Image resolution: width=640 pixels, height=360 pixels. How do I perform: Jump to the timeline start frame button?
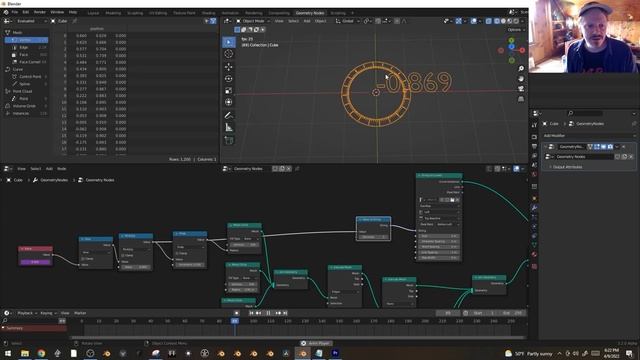point(251,313)
